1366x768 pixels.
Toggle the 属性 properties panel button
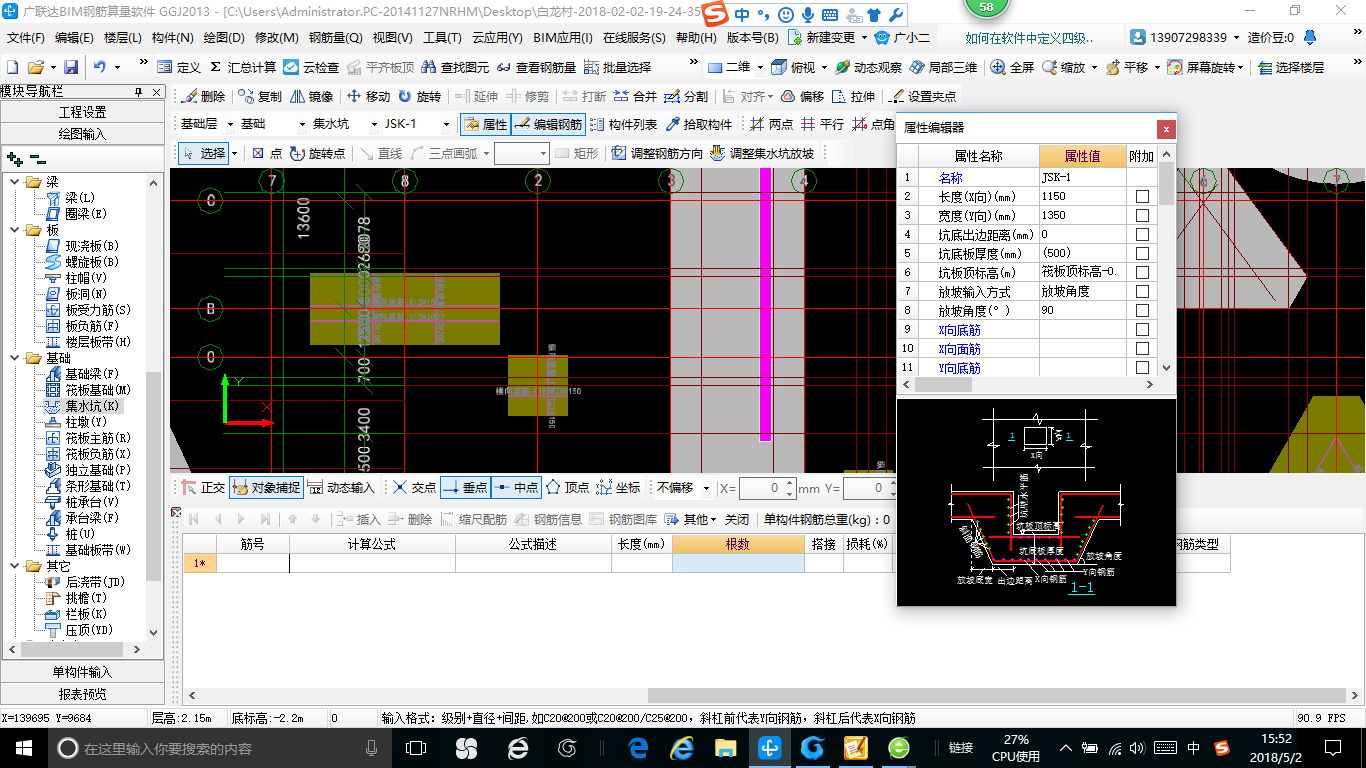coord(485,125)
